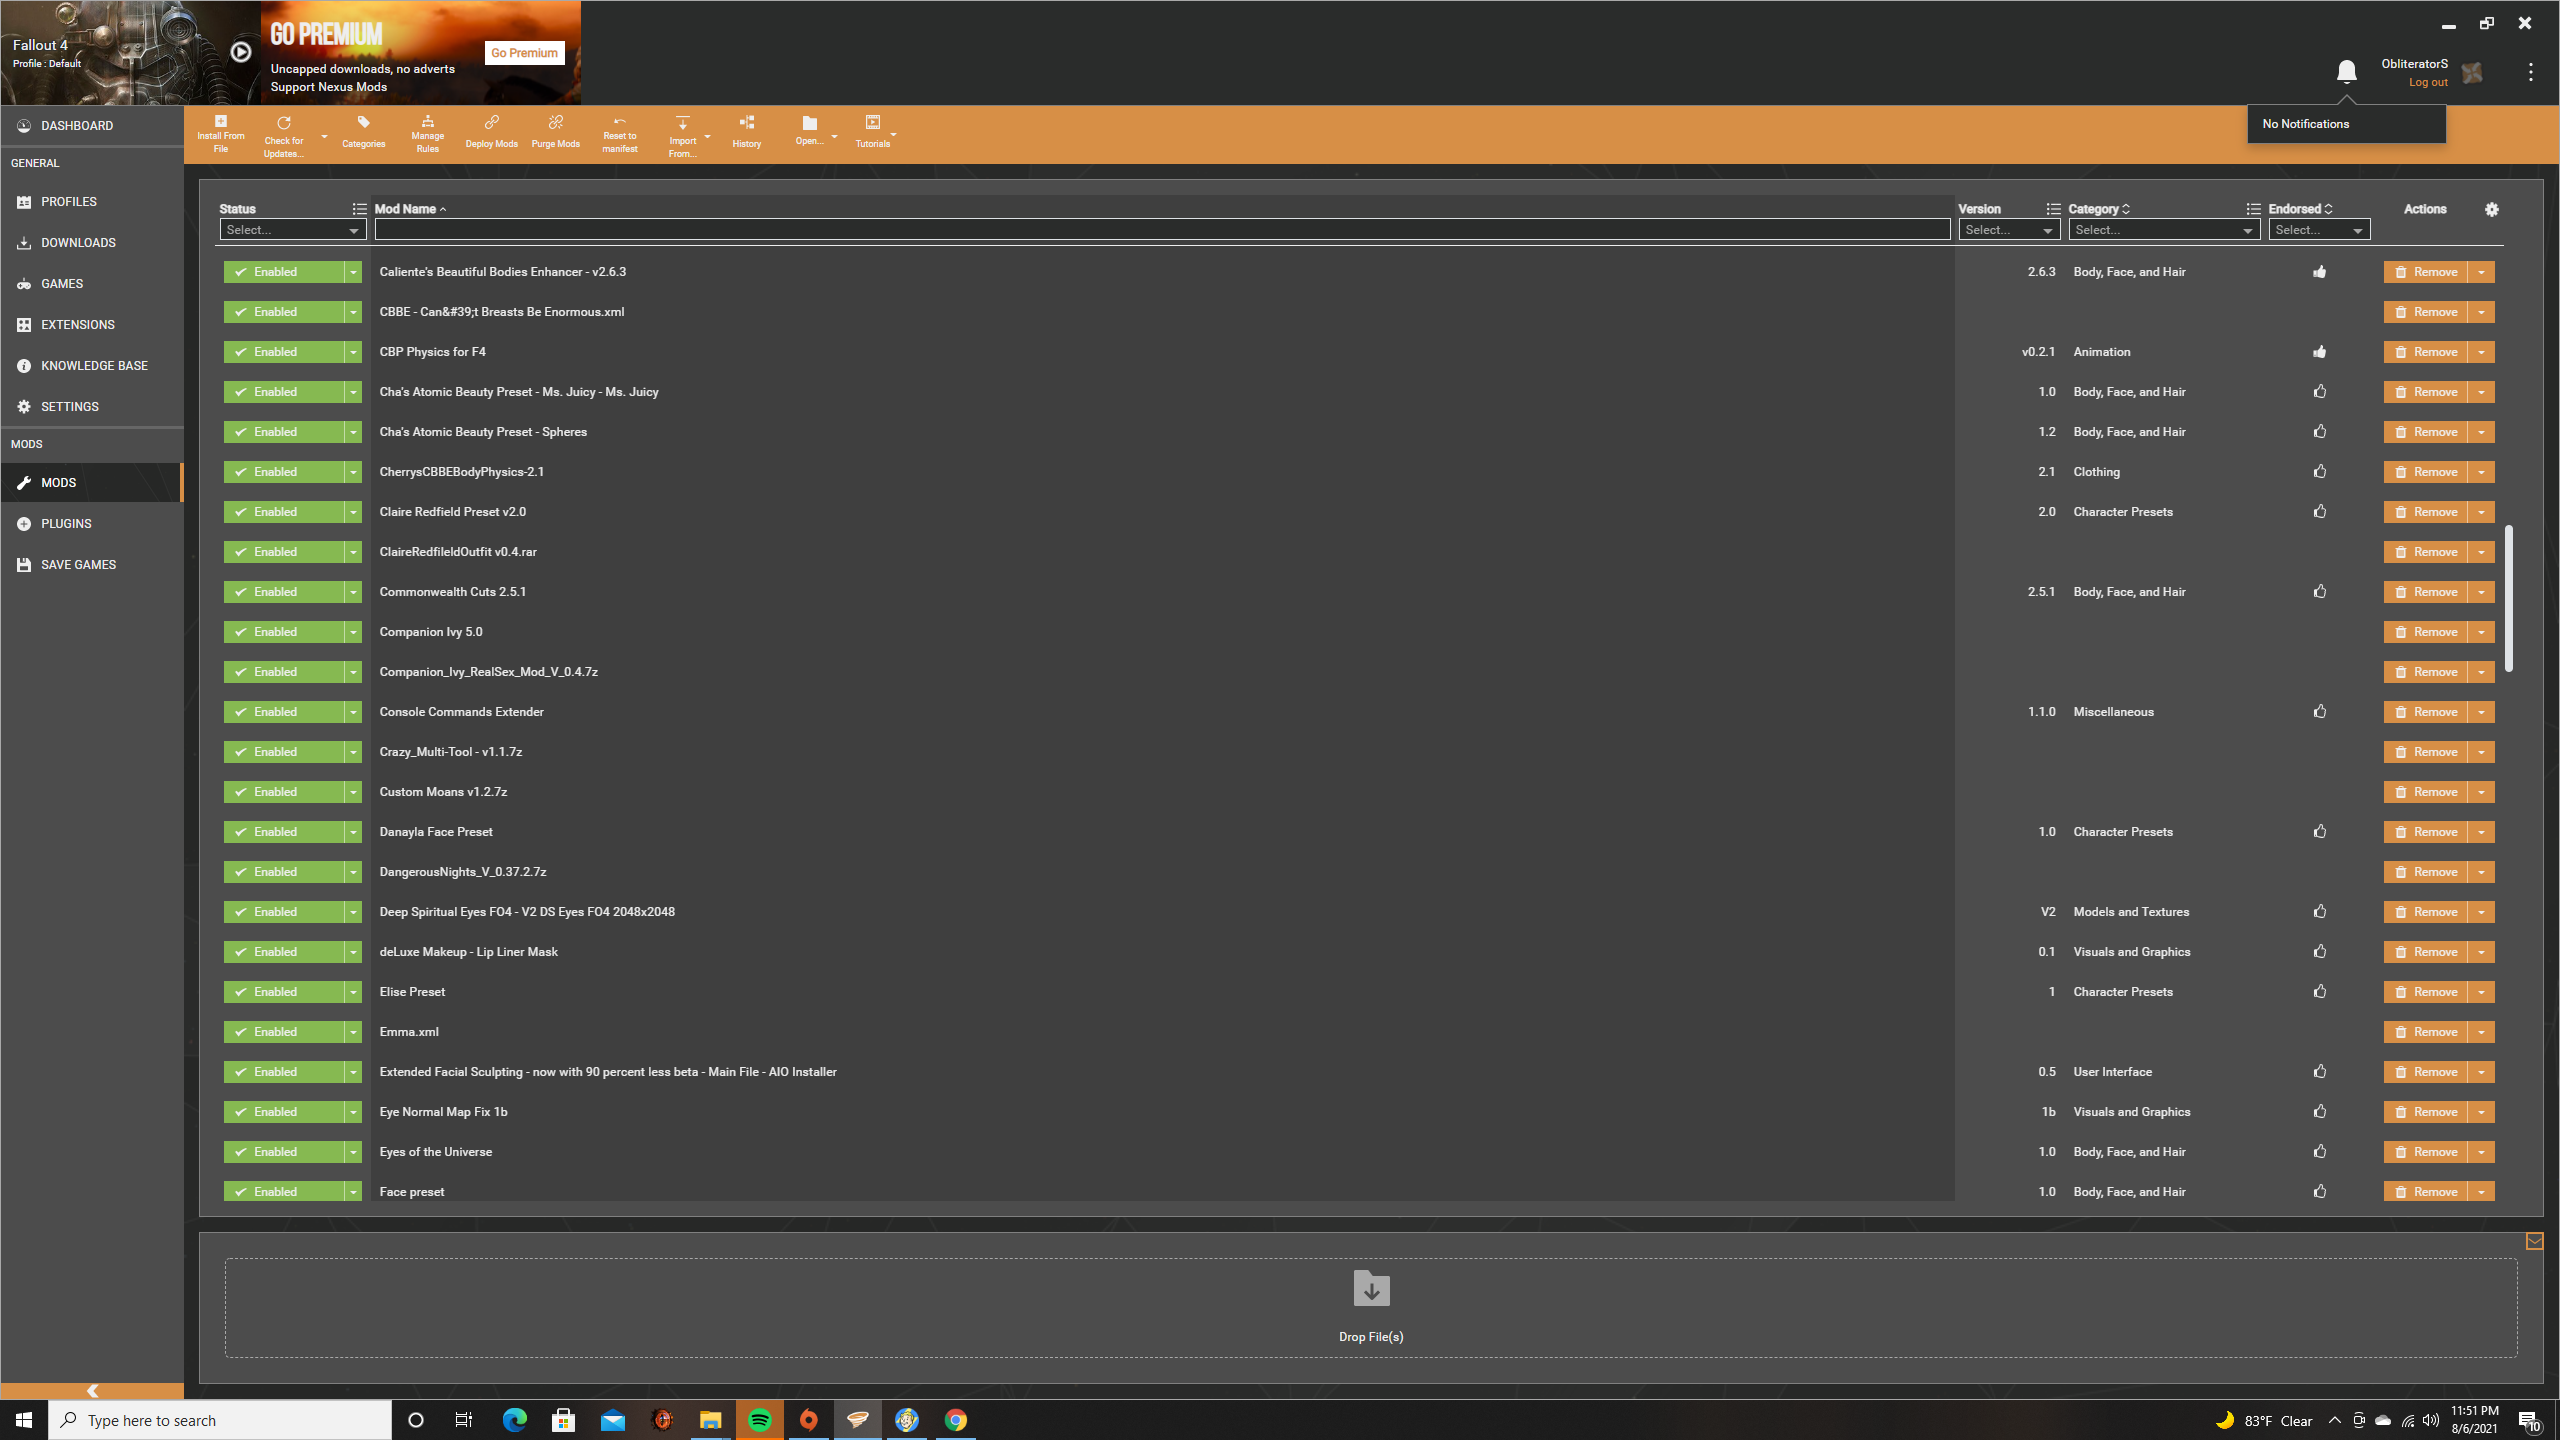
Task: Endorse the Eyes of the Universe mod
Action: click(x=2319, y=1152)
